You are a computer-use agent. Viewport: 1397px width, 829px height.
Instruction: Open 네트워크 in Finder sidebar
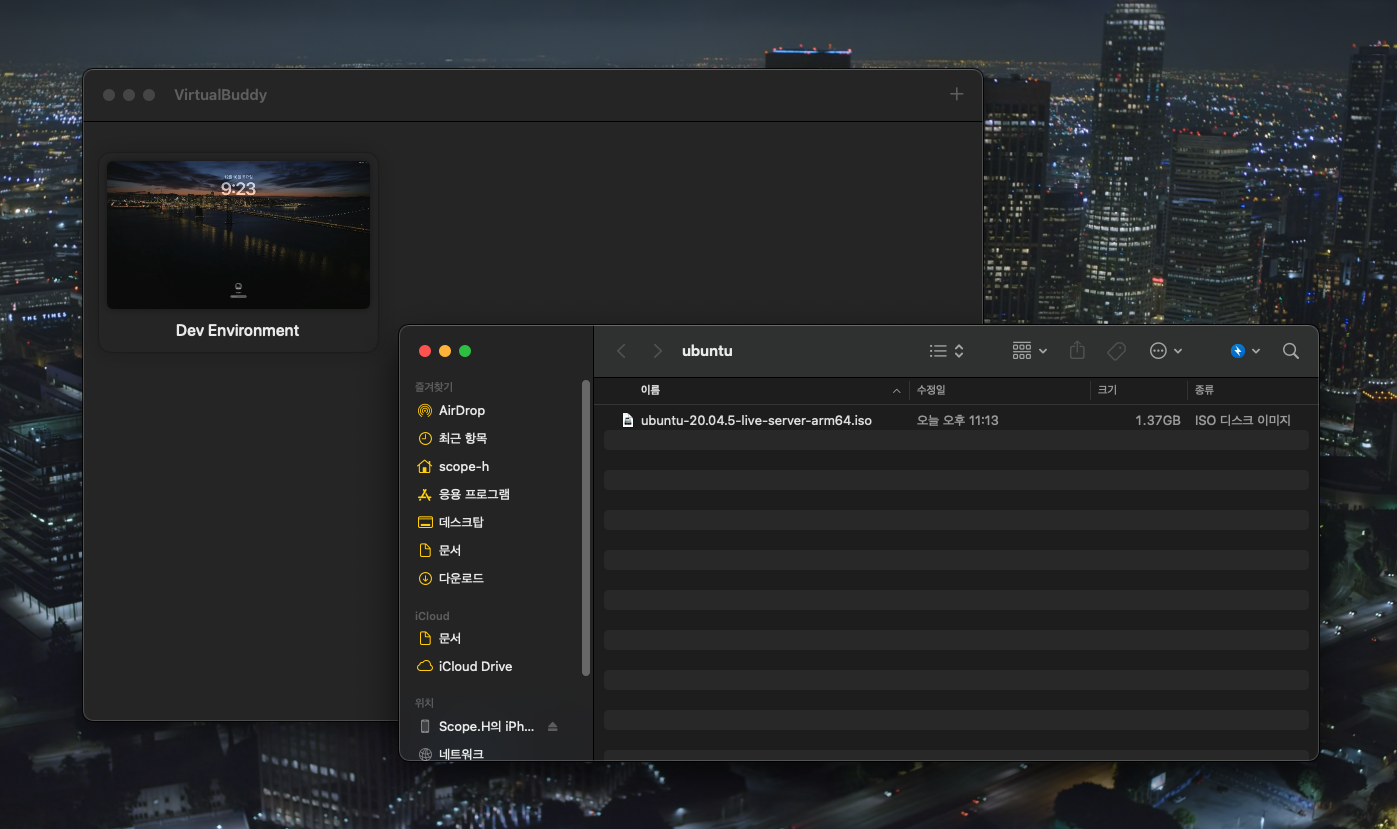(461, 754)
